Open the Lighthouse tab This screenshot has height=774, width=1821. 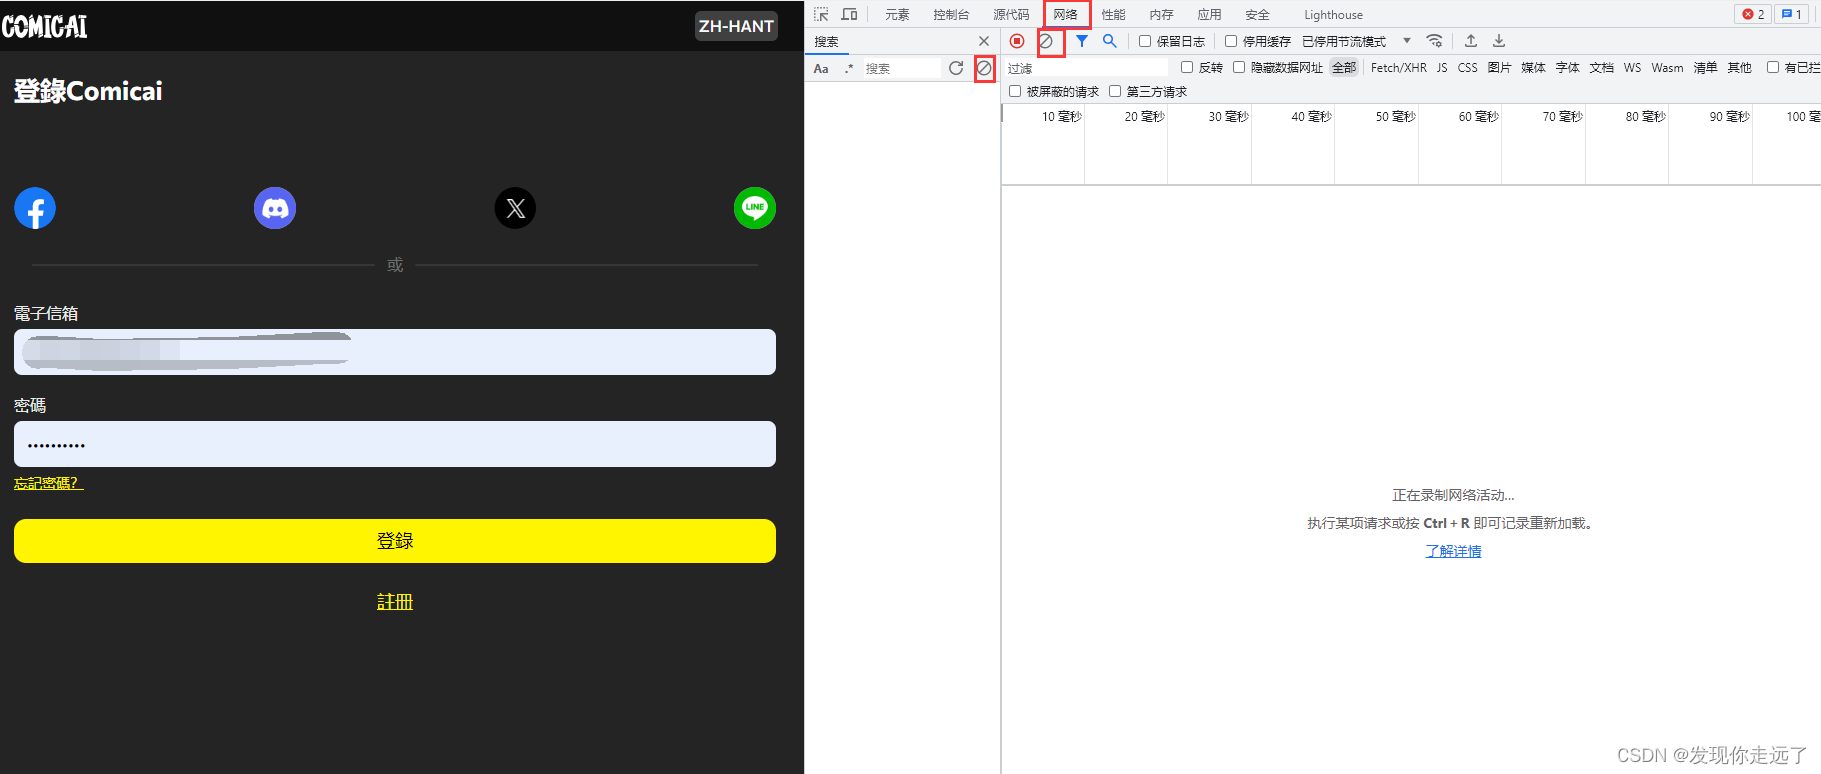tap(1333, 14)
